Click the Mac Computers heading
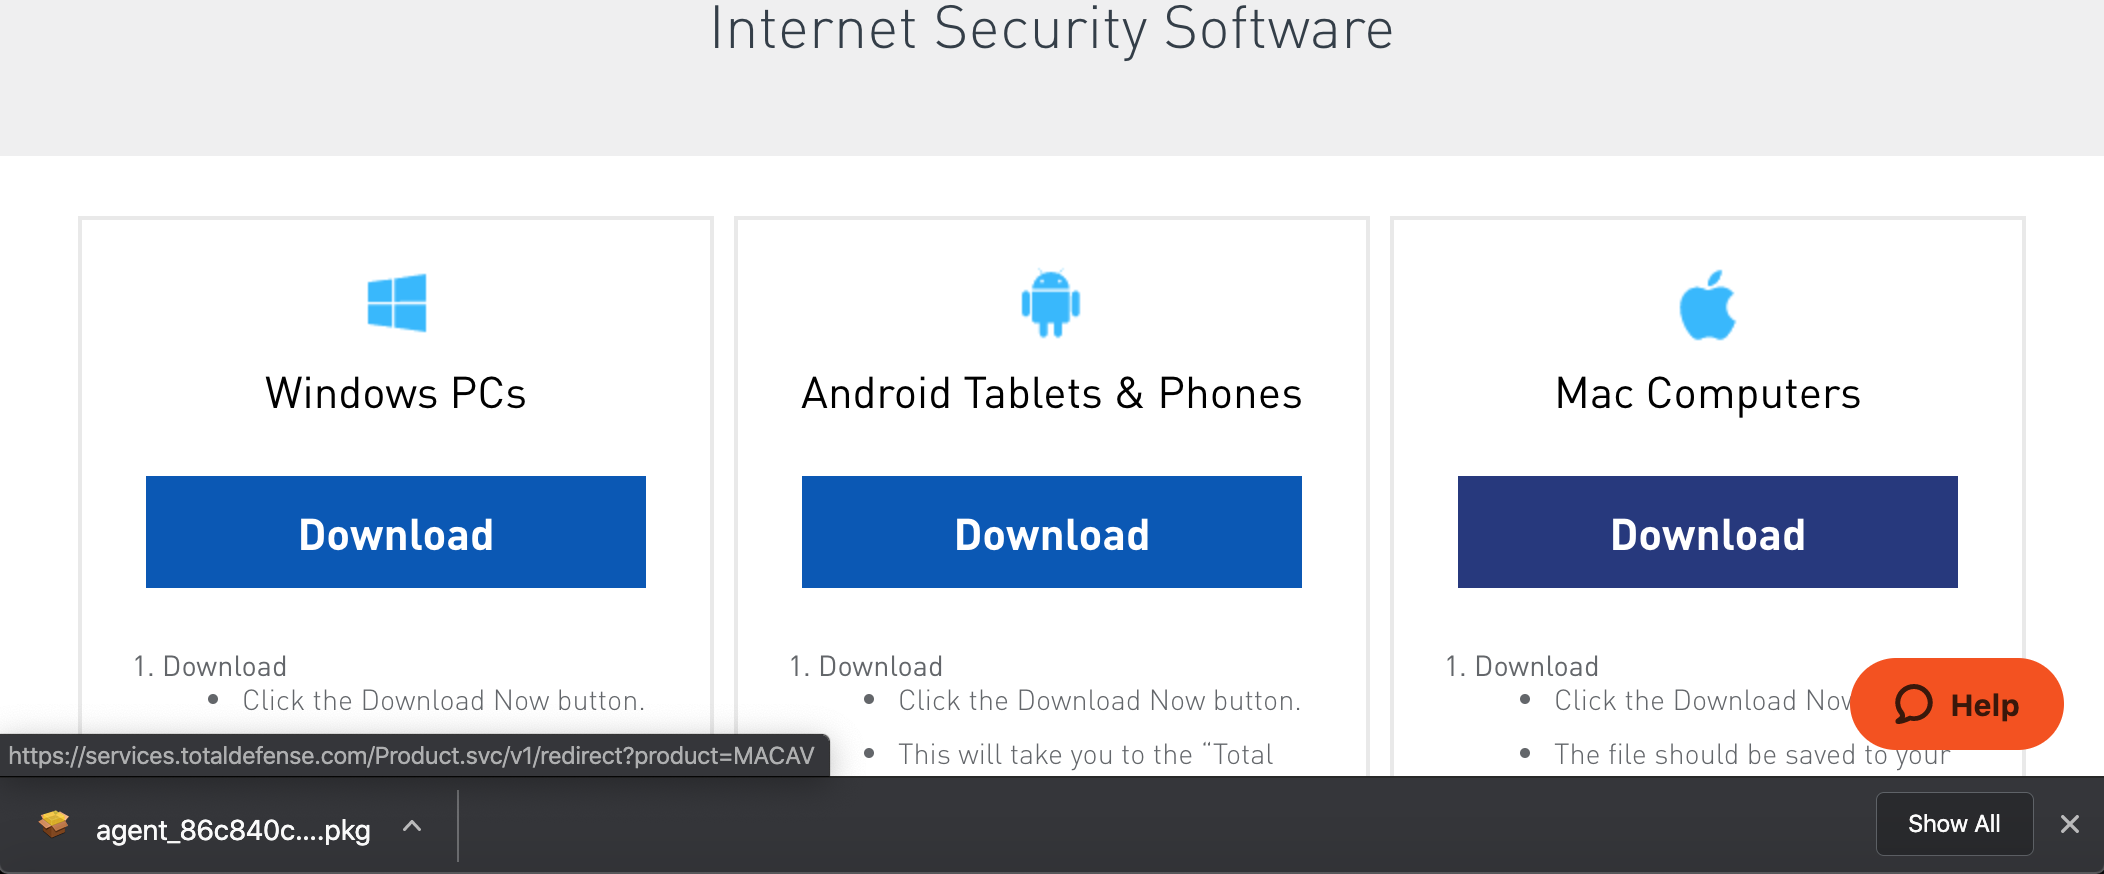2104x874 pixels. pyautogui.click(x=1708, y=394)
